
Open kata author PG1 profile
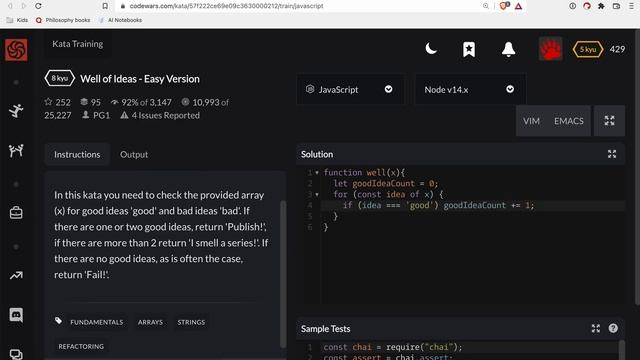point(96,115)
